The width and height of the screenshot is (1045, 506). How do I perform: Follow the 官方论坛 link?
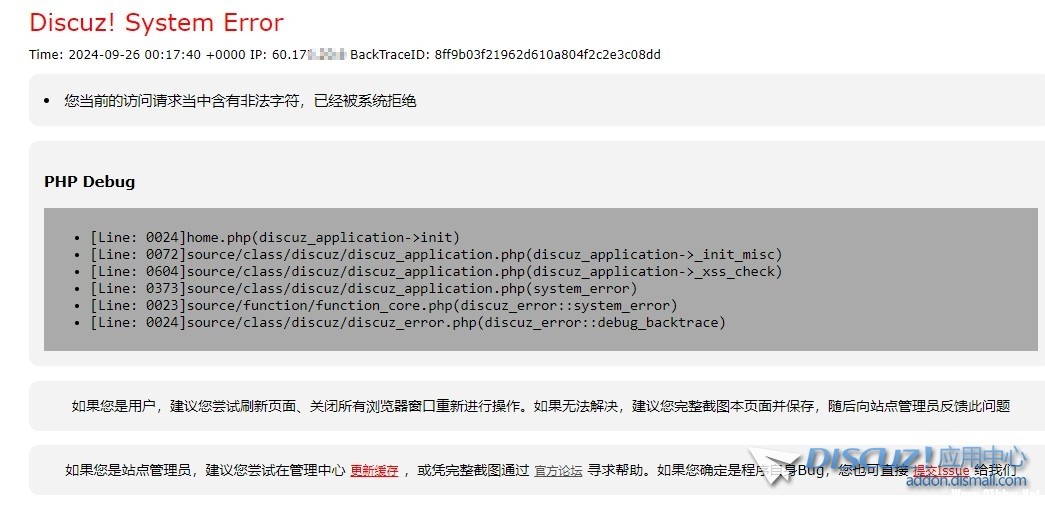click(558, 471)
